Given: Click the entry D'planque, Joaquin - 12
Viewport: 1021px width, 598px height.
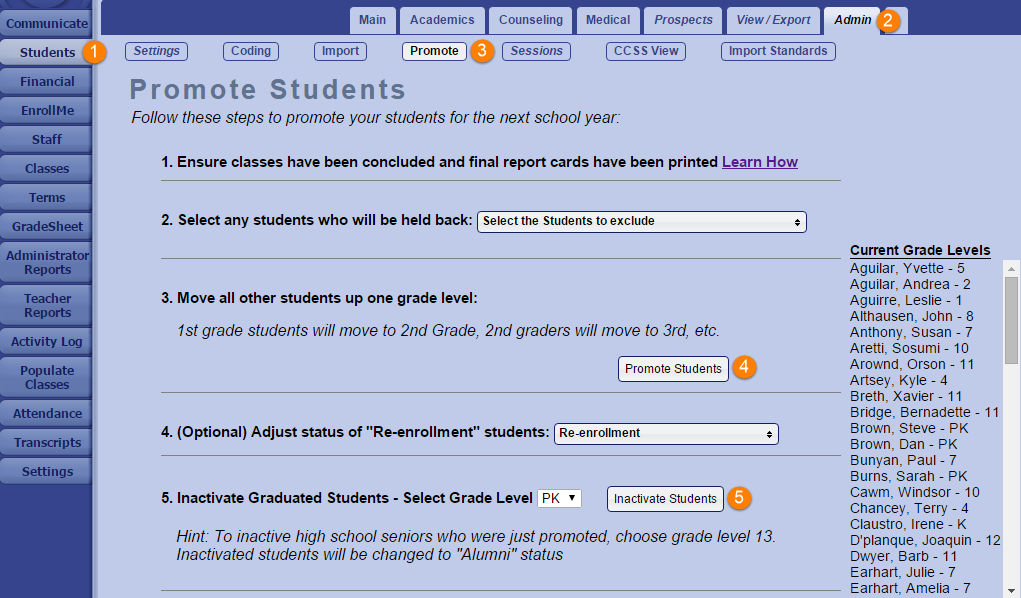Looking at the screenshot, I should 925,541.
